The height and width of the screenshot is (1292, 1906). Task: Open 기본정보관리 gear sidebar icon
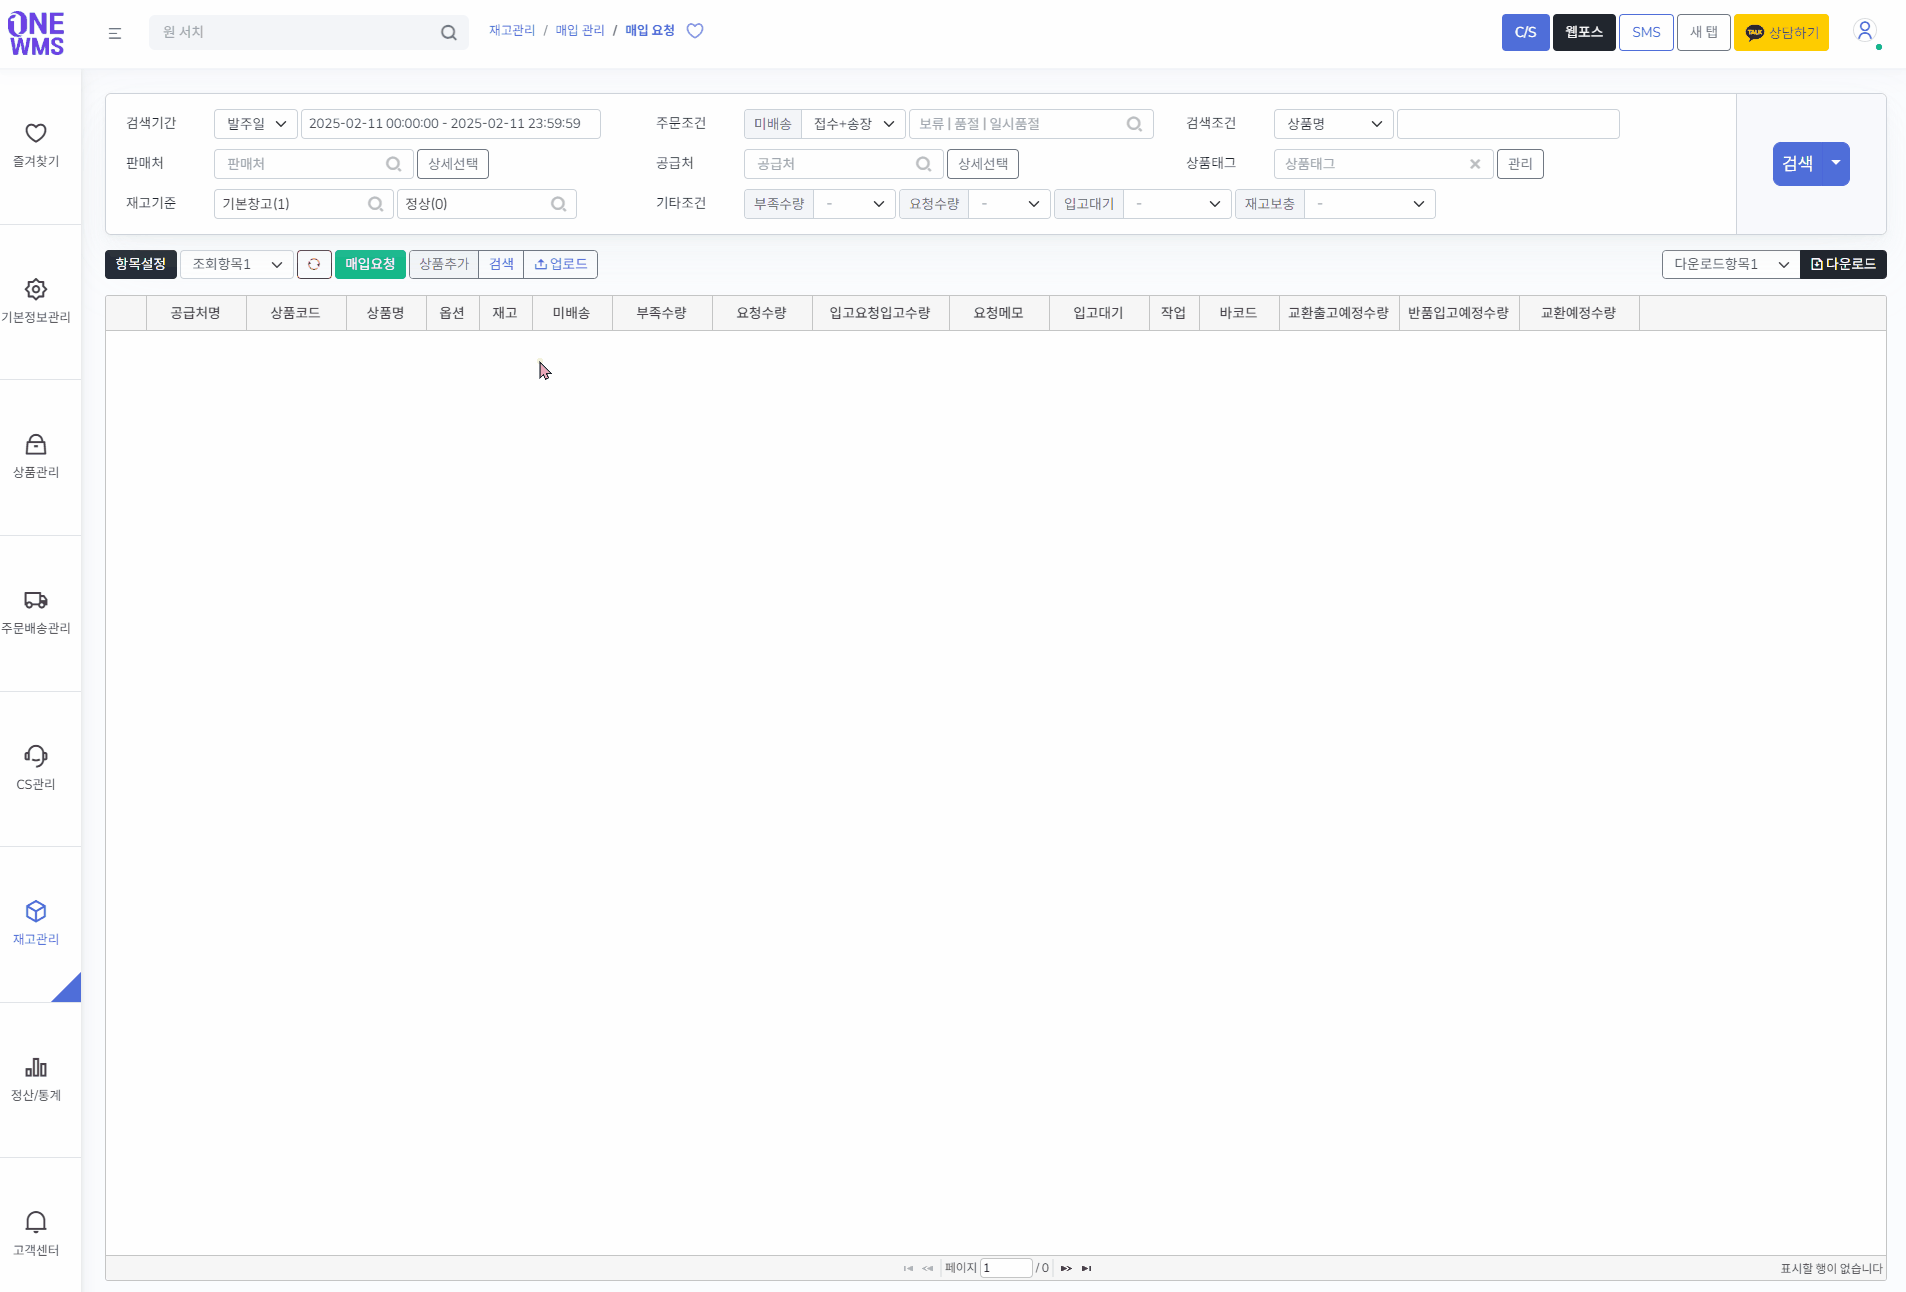pos(36,290)
